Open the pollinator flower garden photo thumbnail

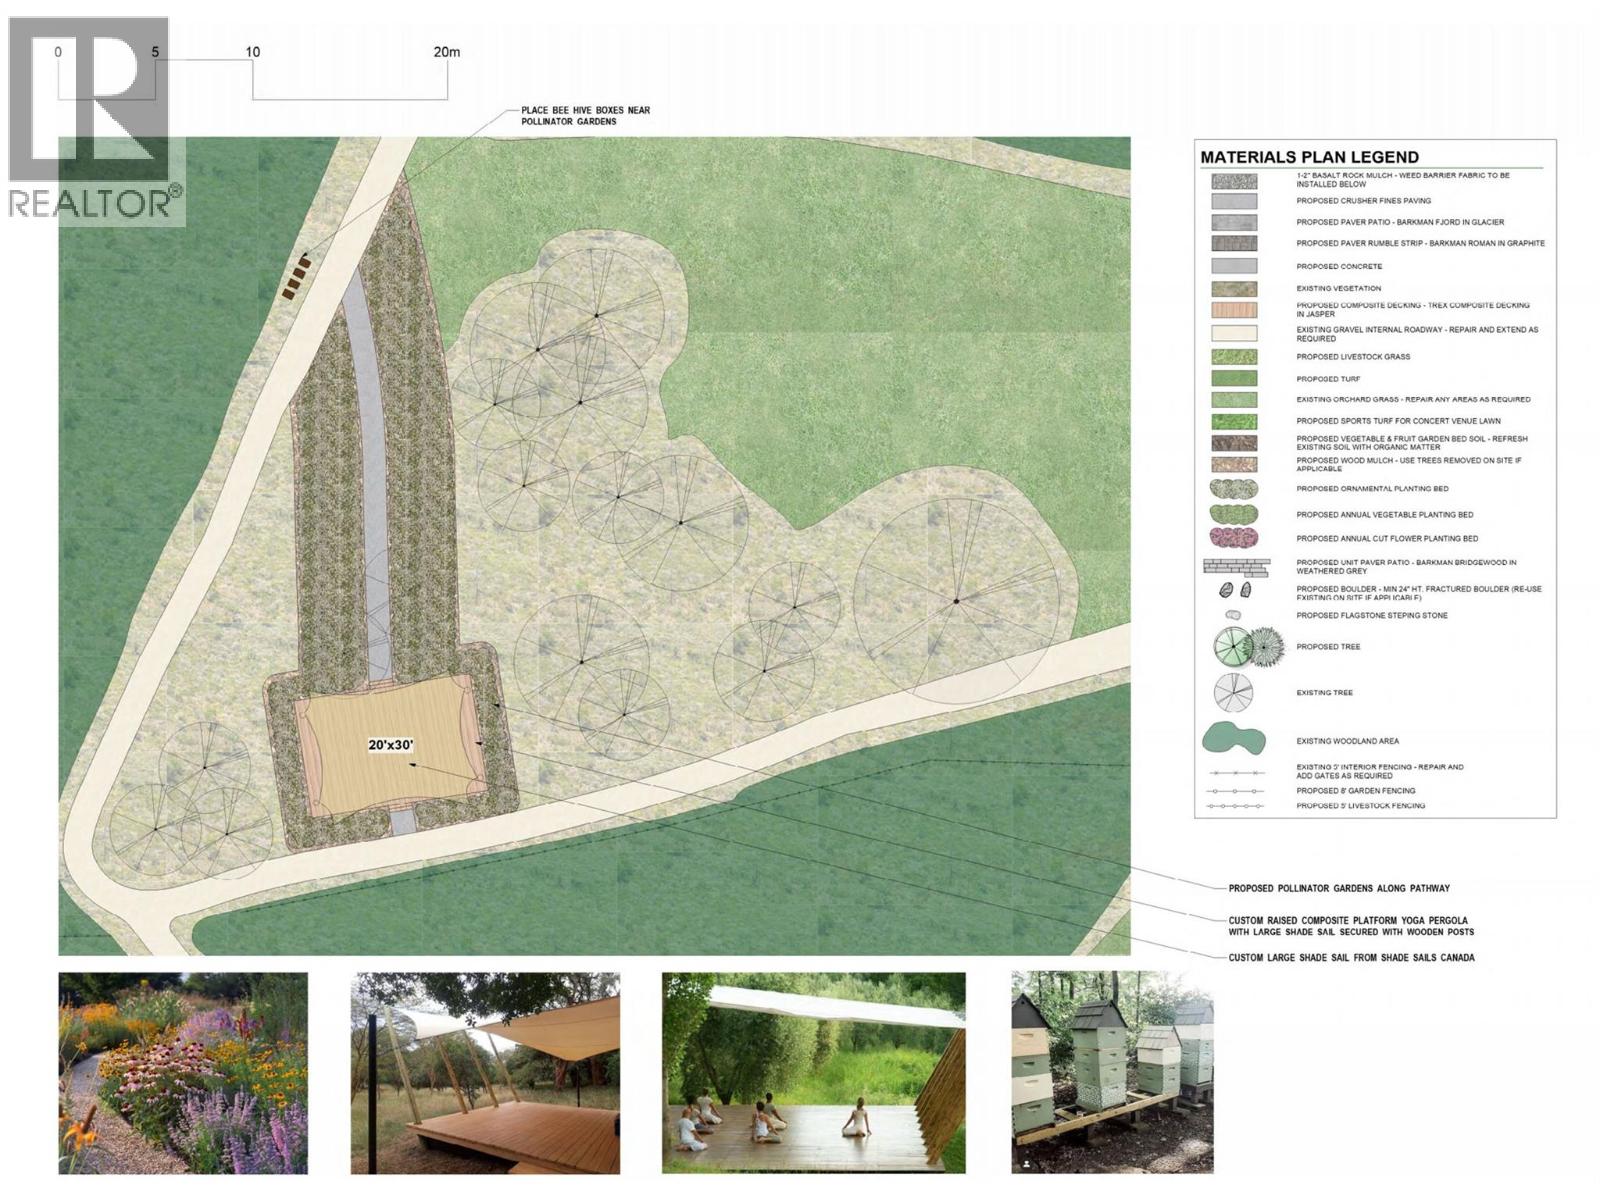click(183, 1073)
